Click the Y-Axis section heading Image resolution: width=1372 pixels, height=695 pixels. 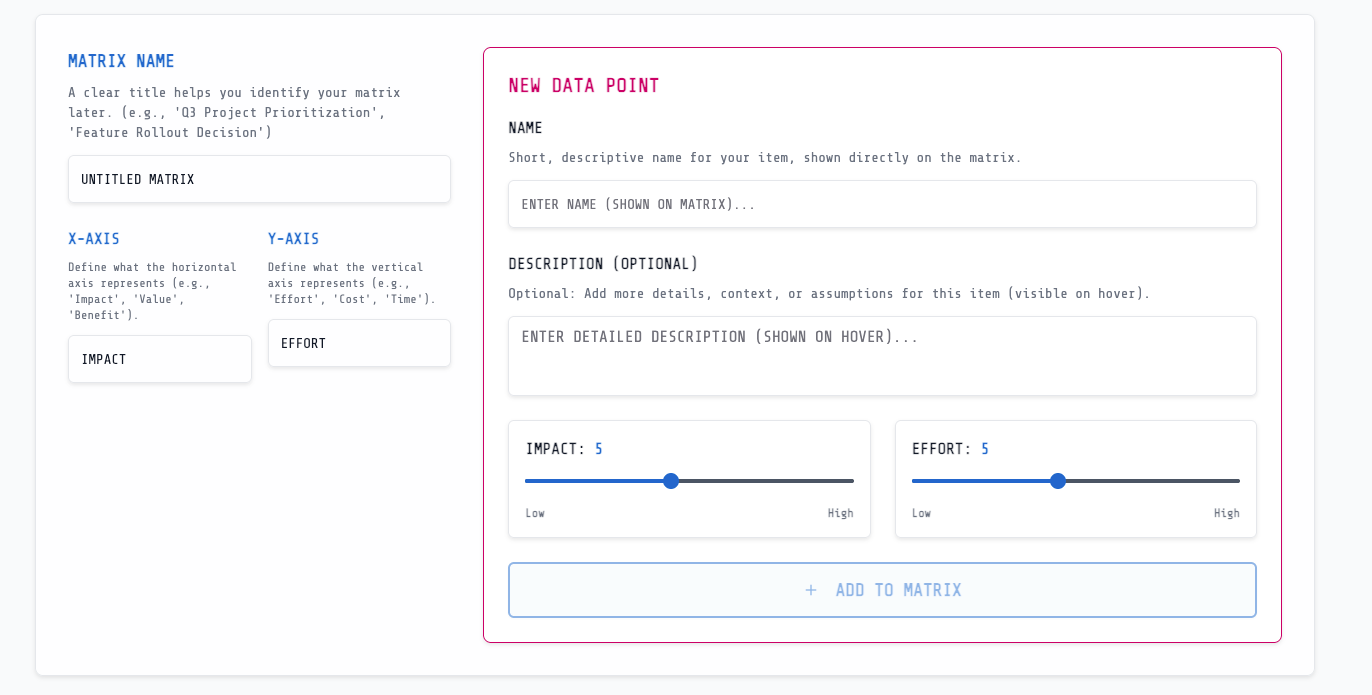(293, 239)
